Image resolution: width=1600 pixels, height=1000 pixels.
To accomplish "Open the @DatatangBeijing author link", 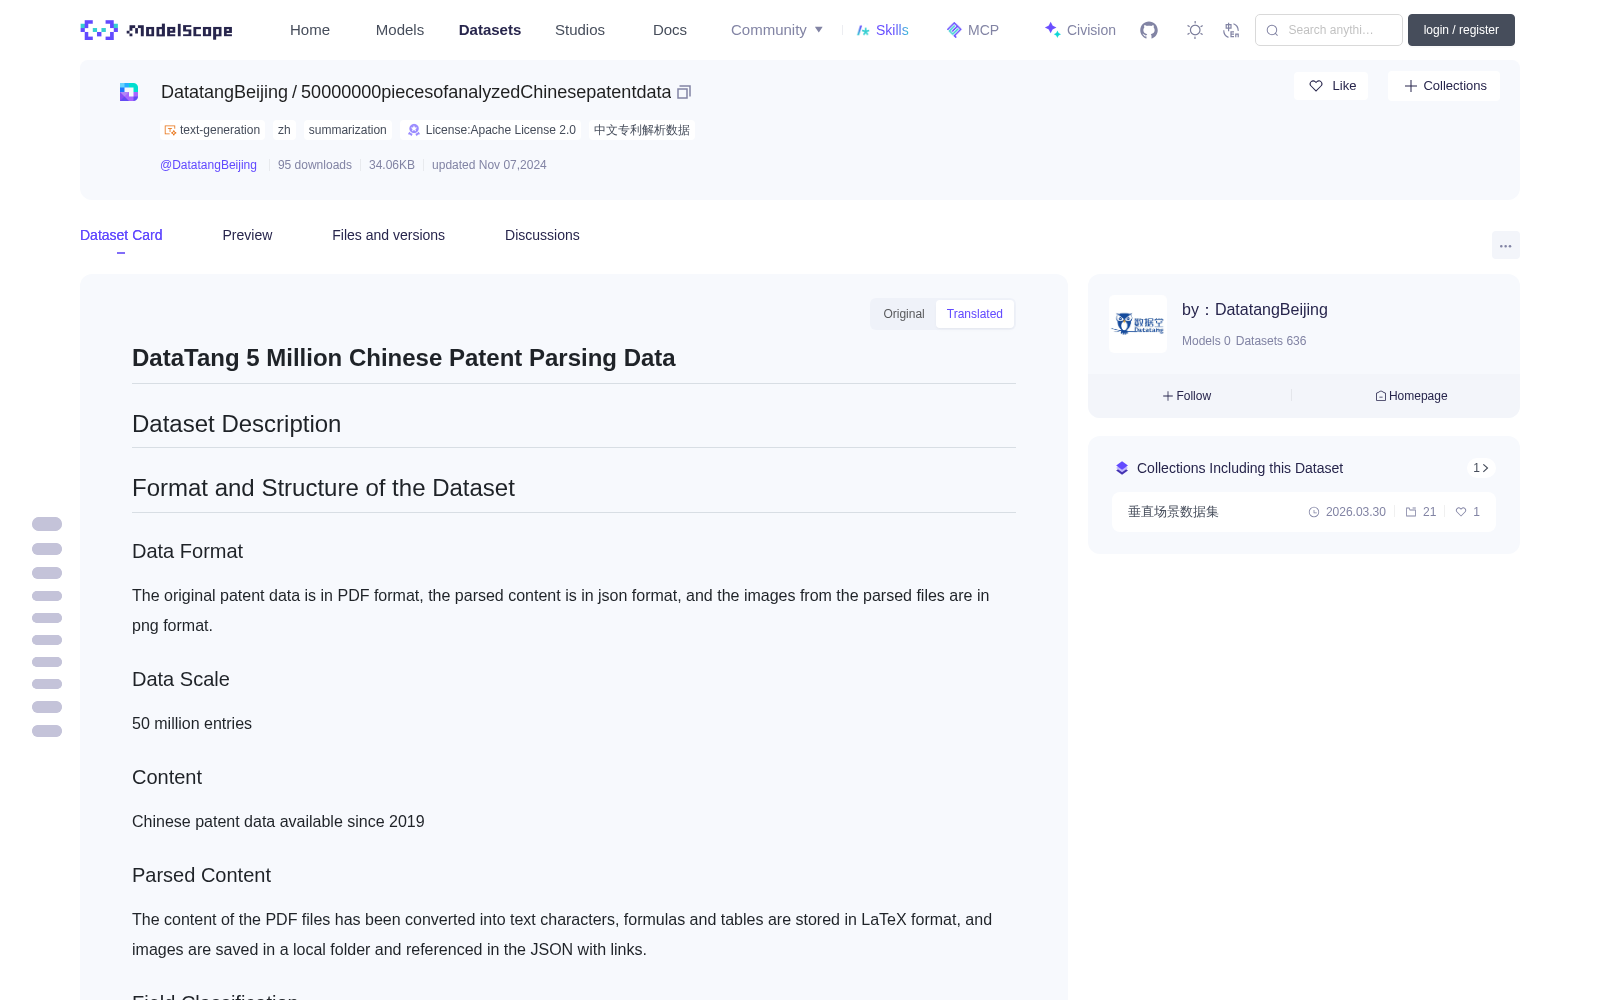I will 208,165.
